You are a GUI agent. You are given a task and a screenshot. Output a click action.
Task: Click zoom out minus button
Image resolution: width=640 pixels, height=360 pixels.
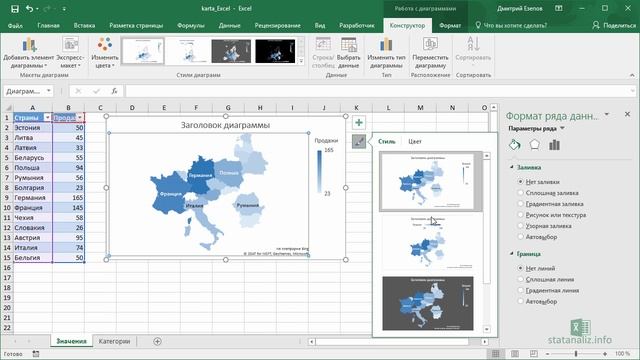547,354
